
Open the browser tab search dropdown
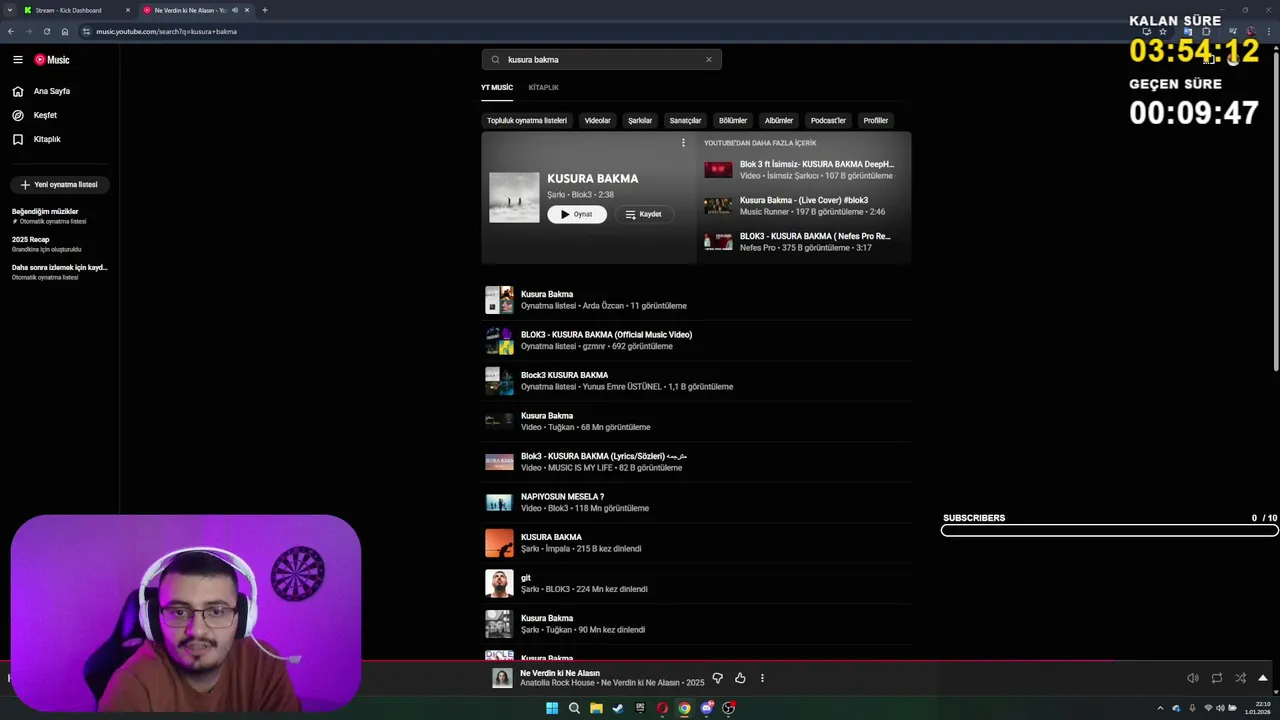(10, 10)
